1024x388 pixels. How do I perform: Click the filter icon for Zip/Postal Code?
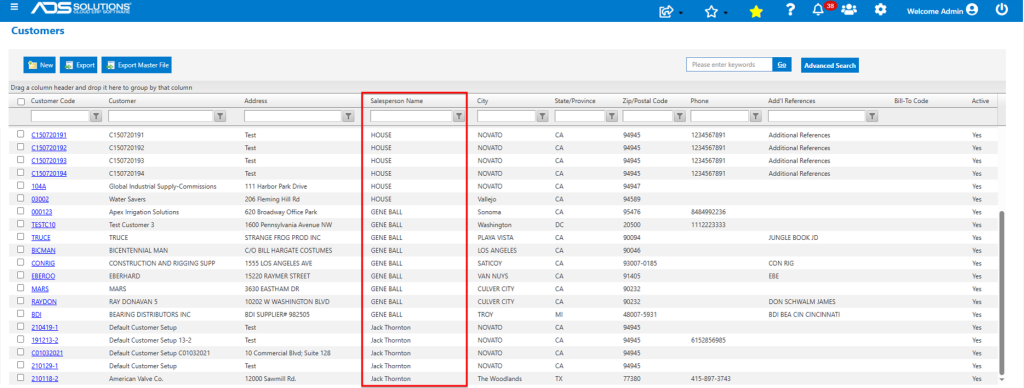coord(680,116)
